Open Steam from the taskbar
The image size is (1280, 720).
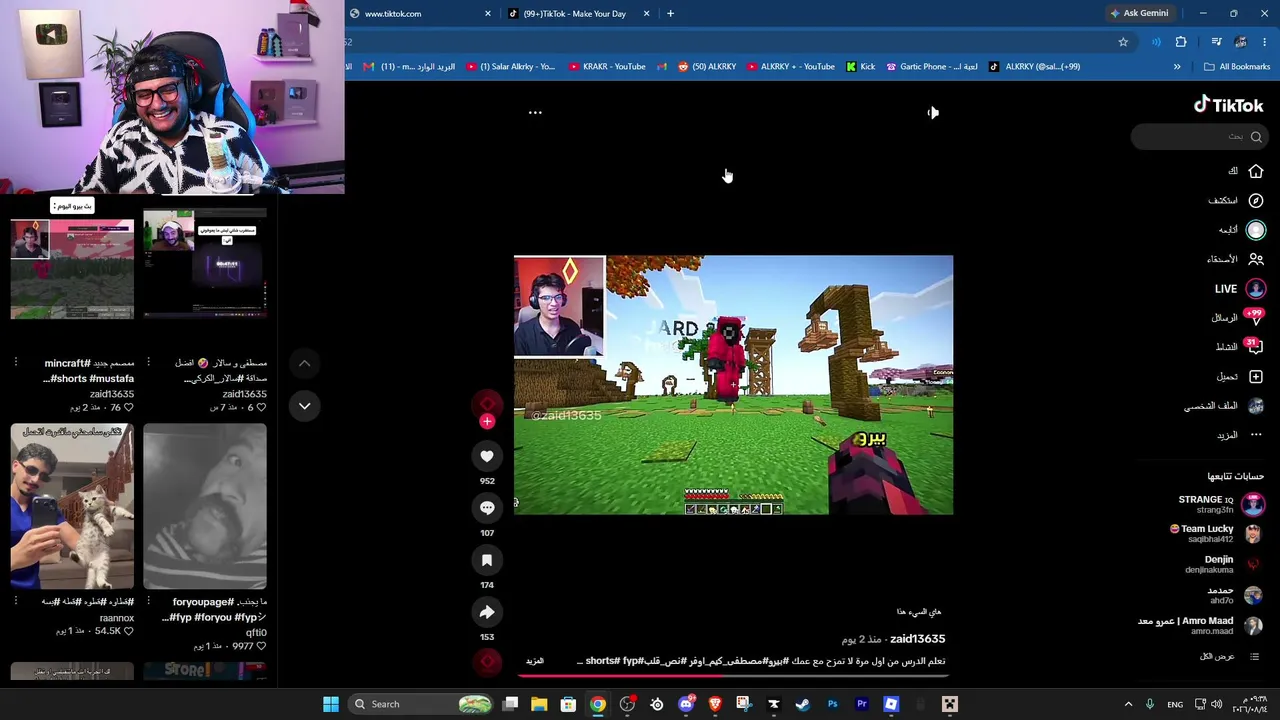(x=802, y=704)
